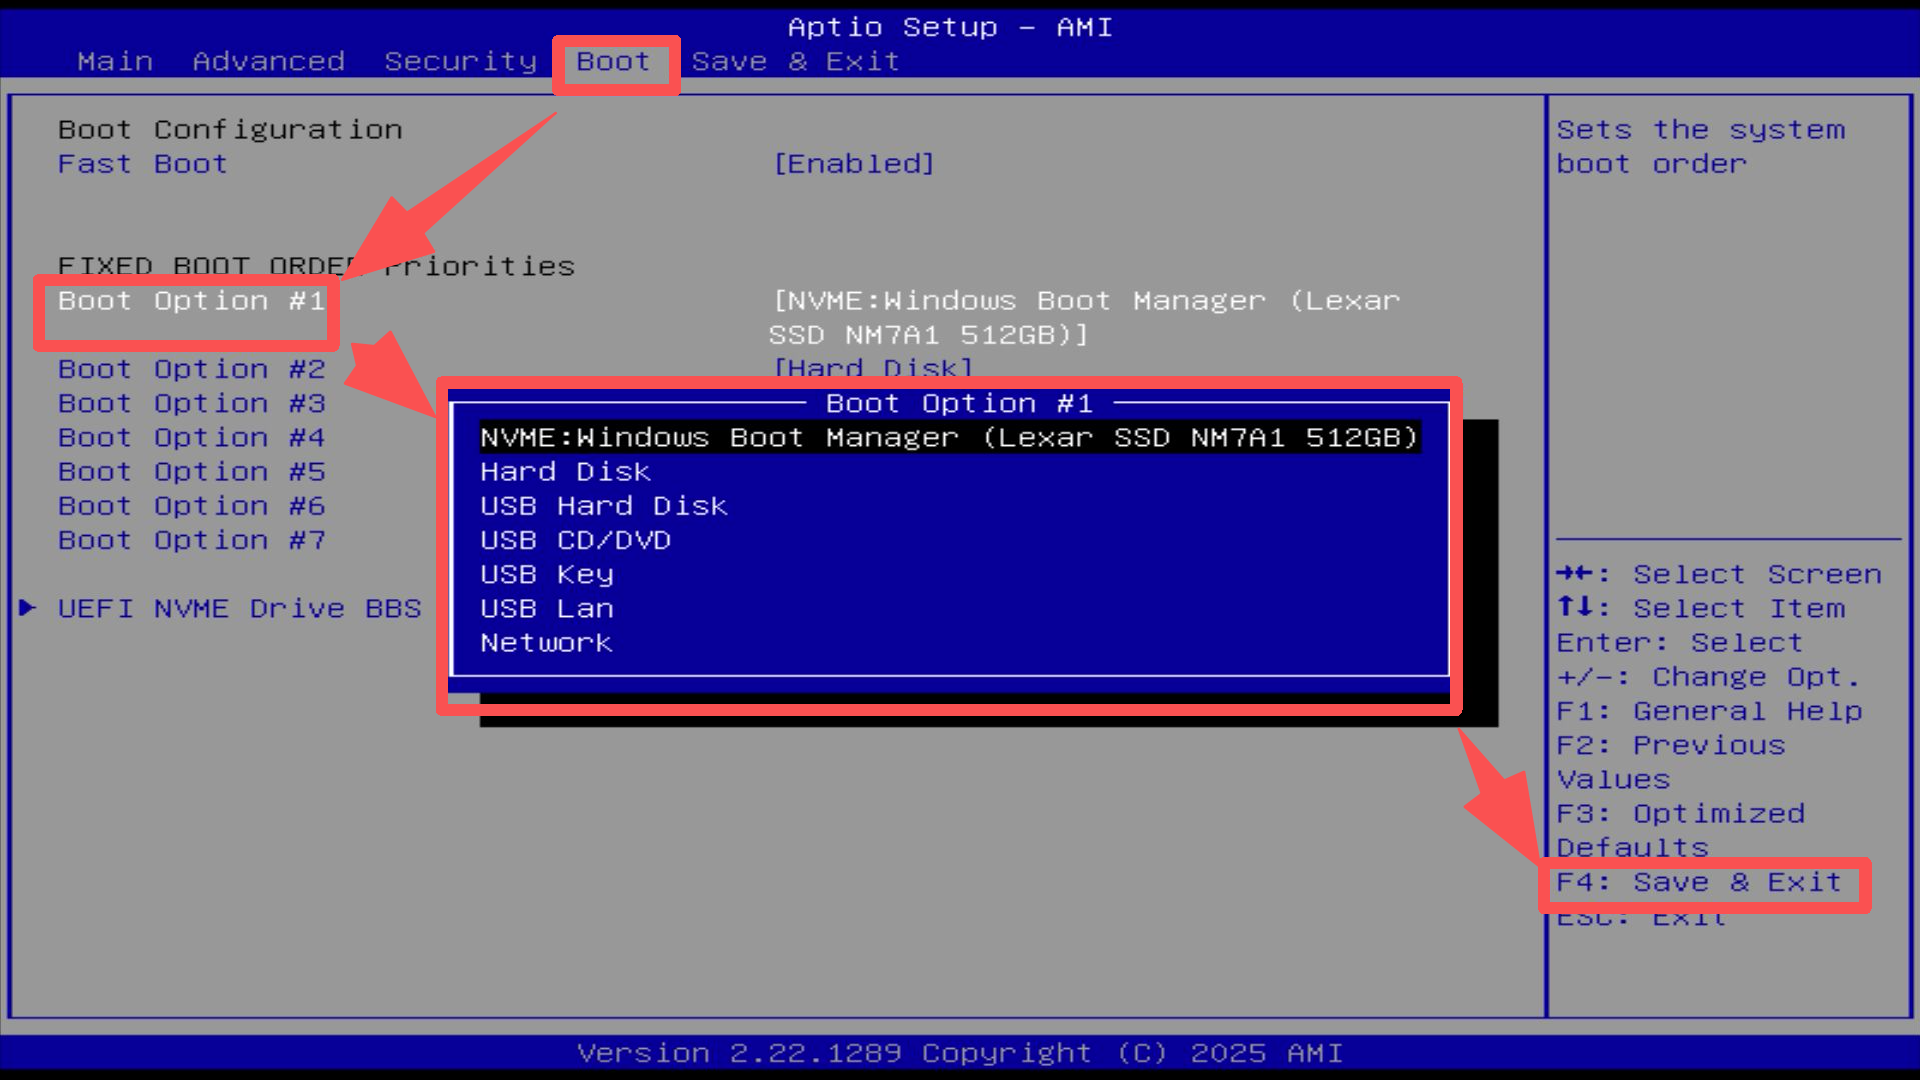Select the Boot tab
This screenshot has height=1080, width=1920.
click(x=614, y=61)
